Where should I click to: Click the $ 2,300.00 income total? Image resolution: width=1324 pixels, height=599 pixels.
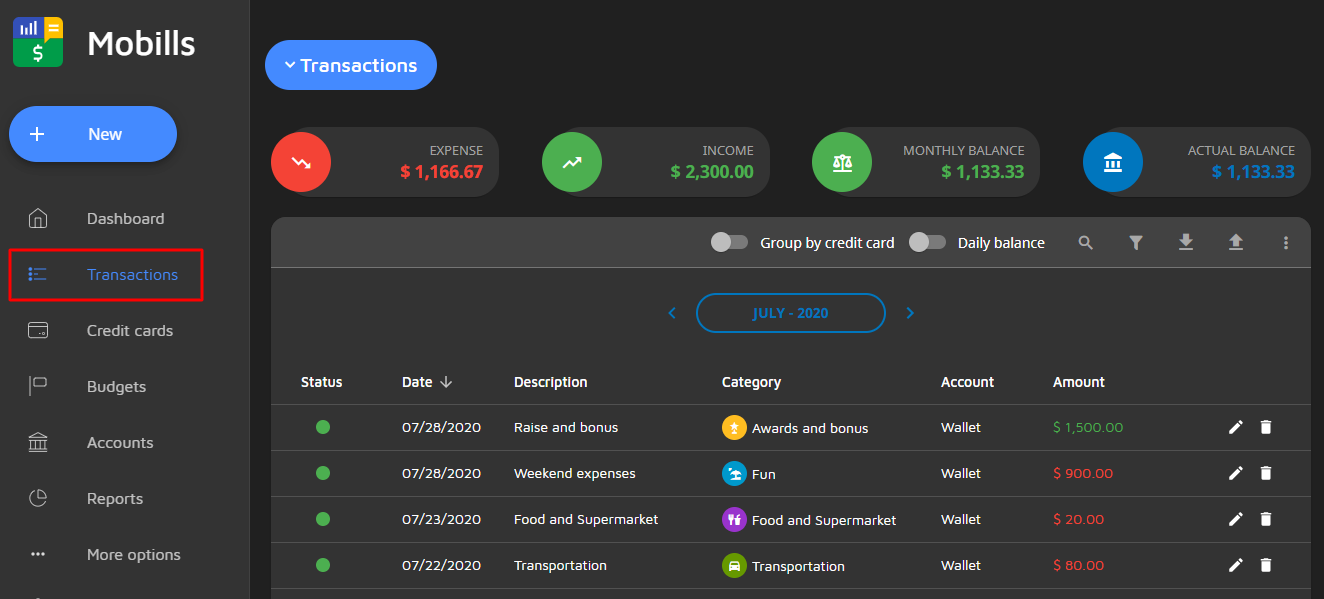712,172
